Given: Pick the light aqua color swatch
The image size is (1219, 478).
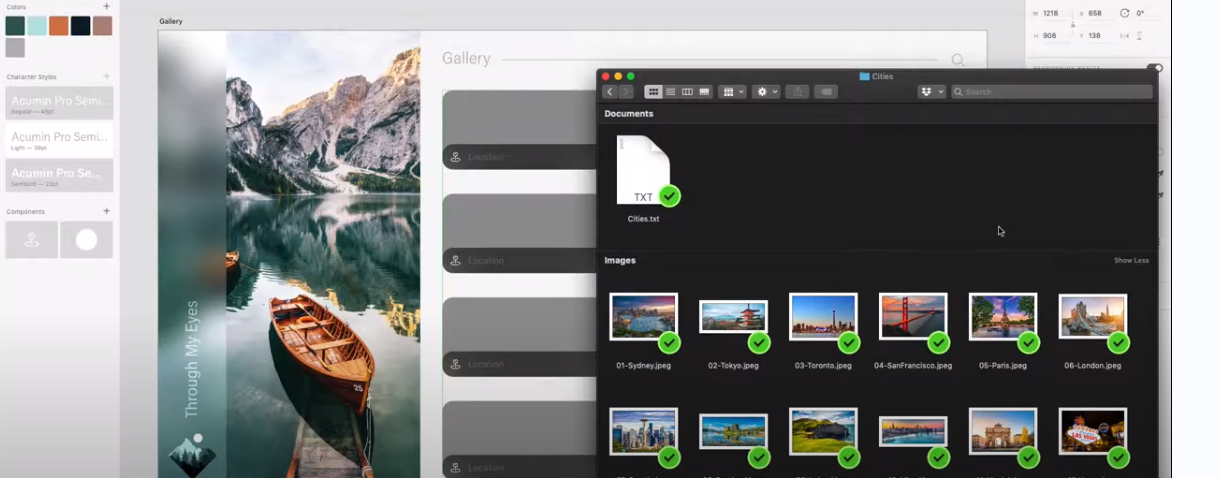Looking at the screenshot, I should (37, 26).
